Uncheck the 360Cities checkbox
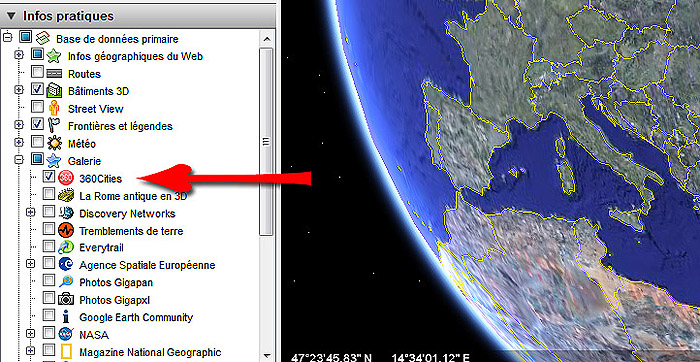The height and width of the screenshot is (362, 700). [x=49, y=177]
